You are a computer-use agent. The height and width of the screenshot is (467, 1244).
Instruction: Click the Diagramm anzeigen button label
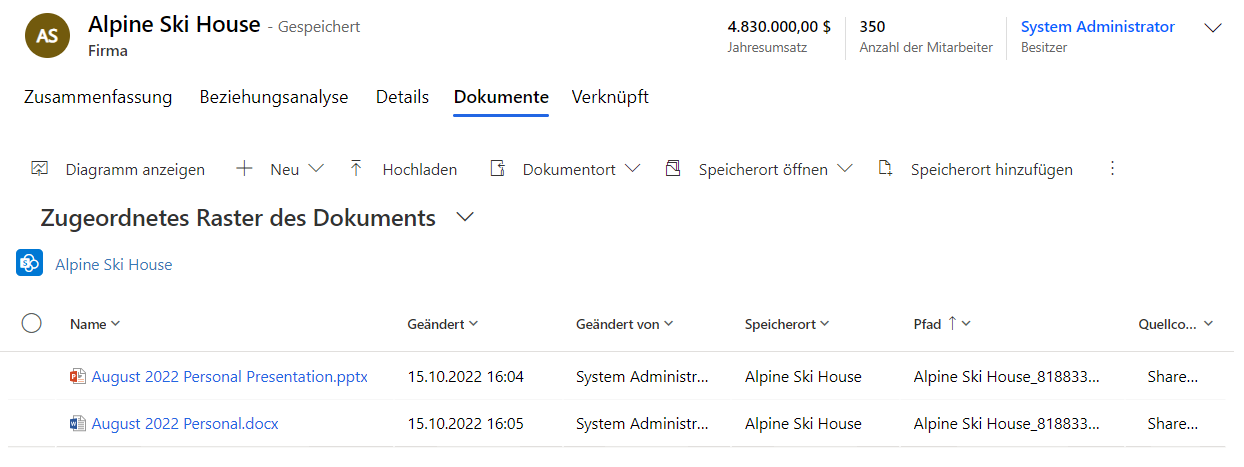pos(135,170)
